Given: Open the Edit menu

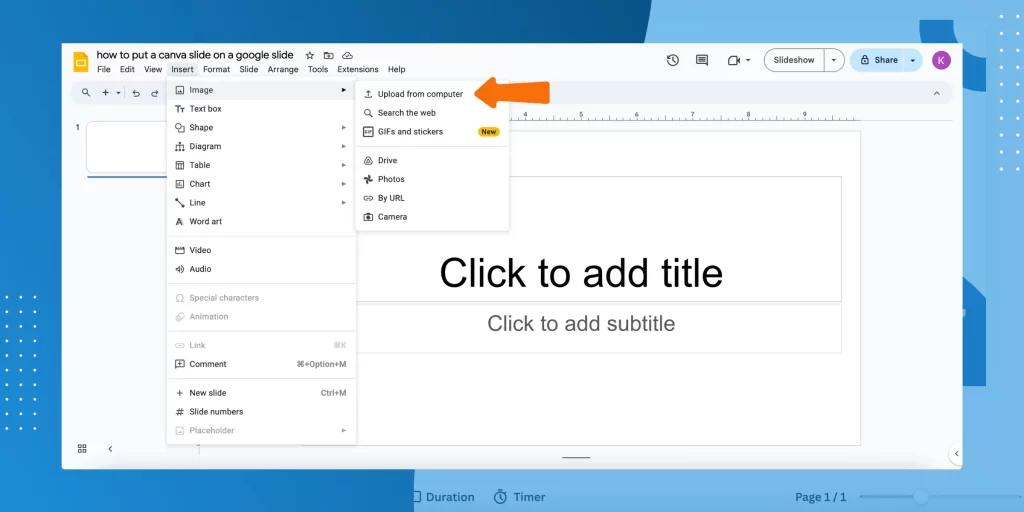Looking at the screenshot, I should pos(127,69).
